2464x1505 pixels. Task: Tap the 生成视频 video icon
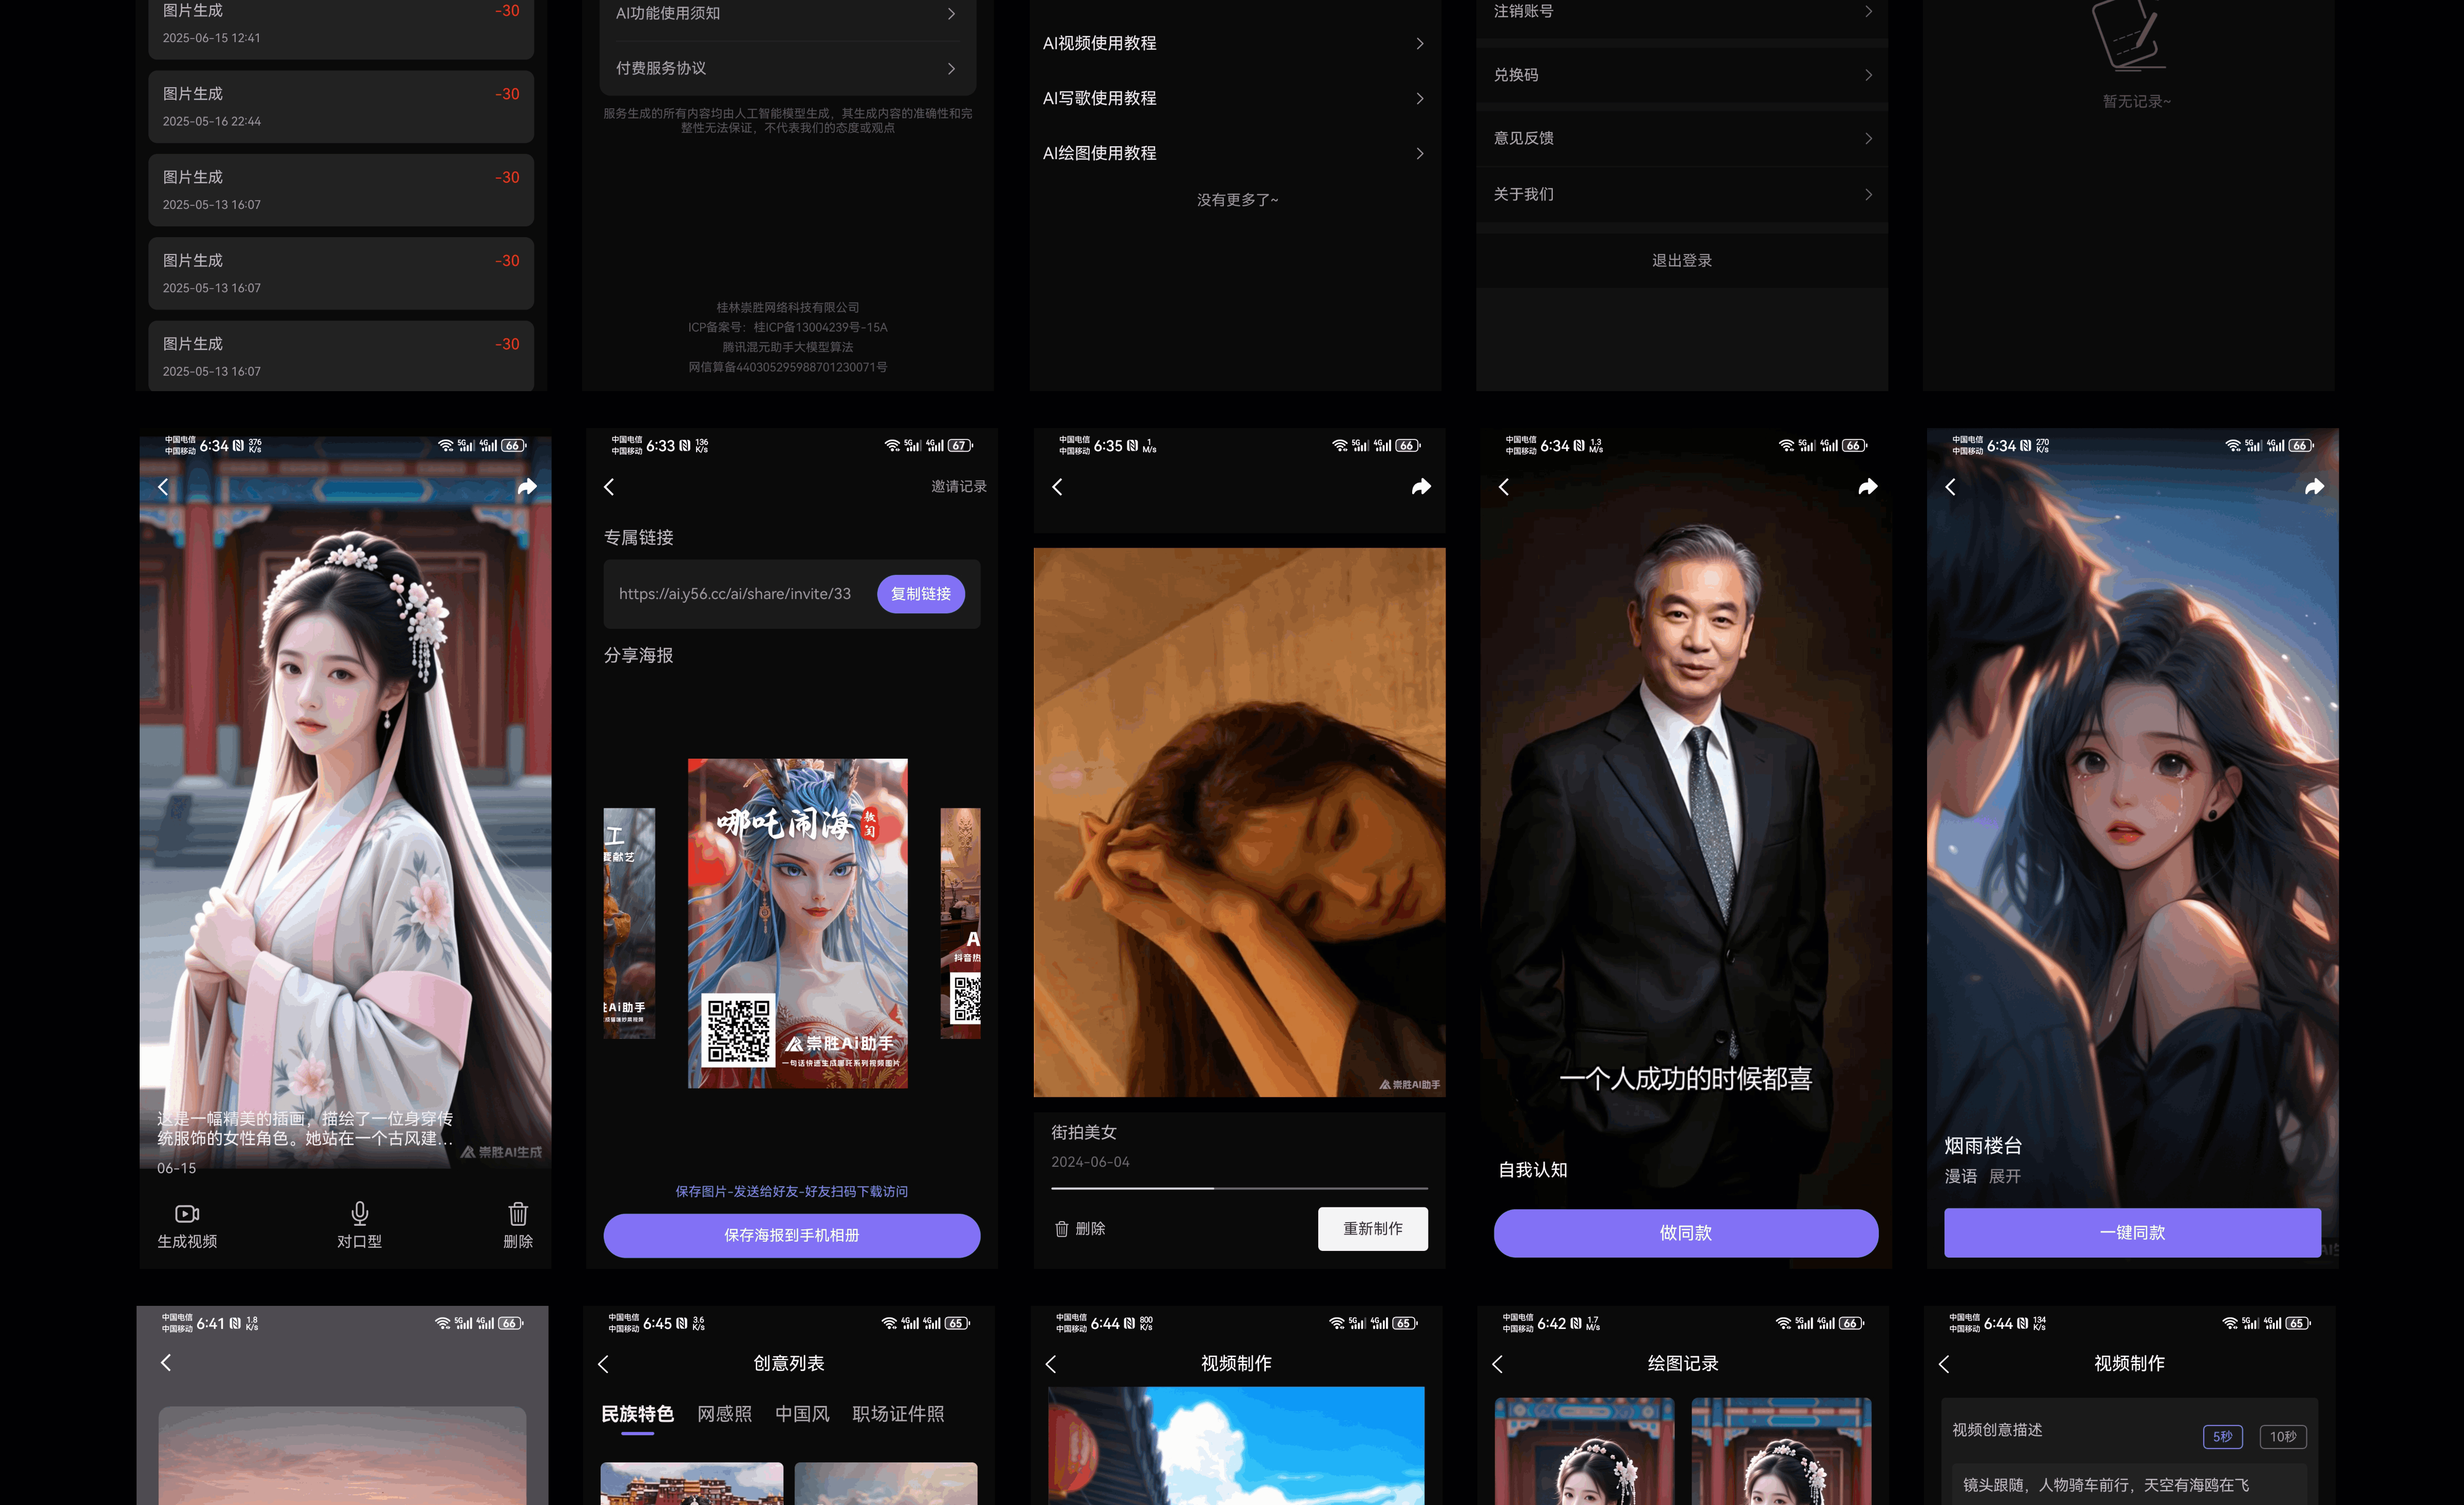tap(187, 1214)
